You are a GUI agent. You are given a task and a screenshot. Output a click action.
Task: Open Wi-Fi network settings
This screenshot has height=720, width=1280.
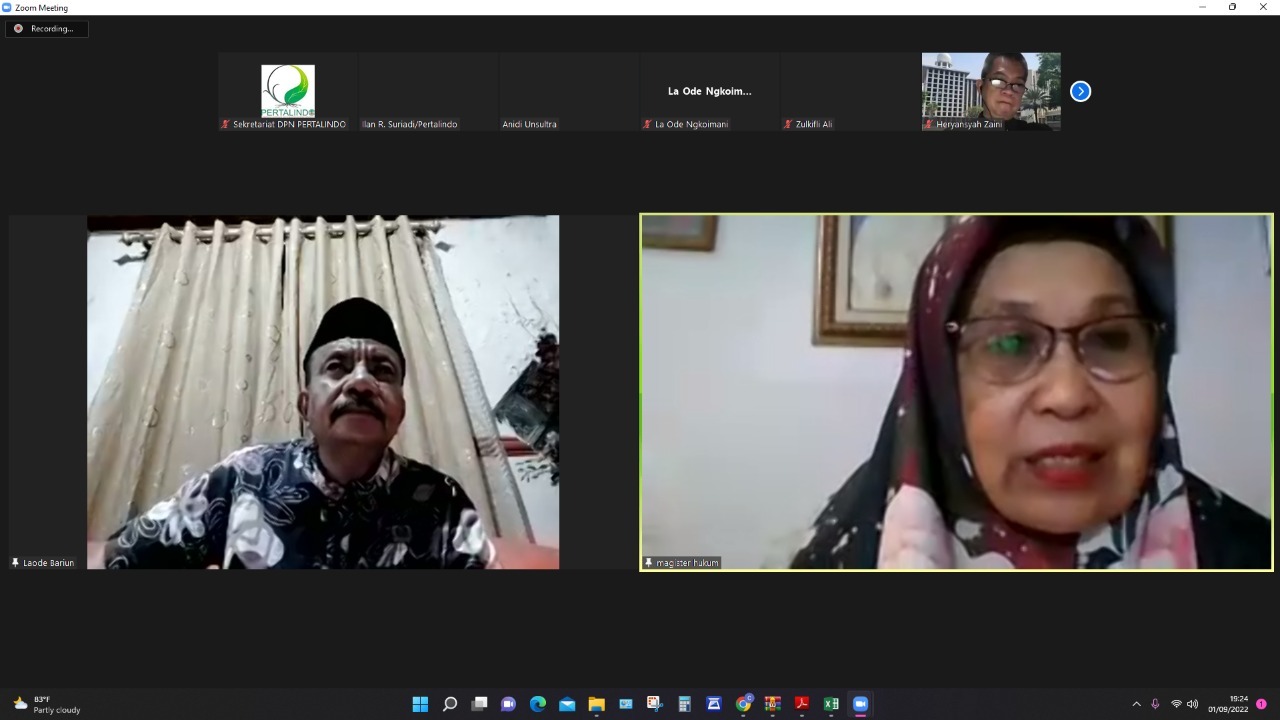click(x=1176, y=704)
